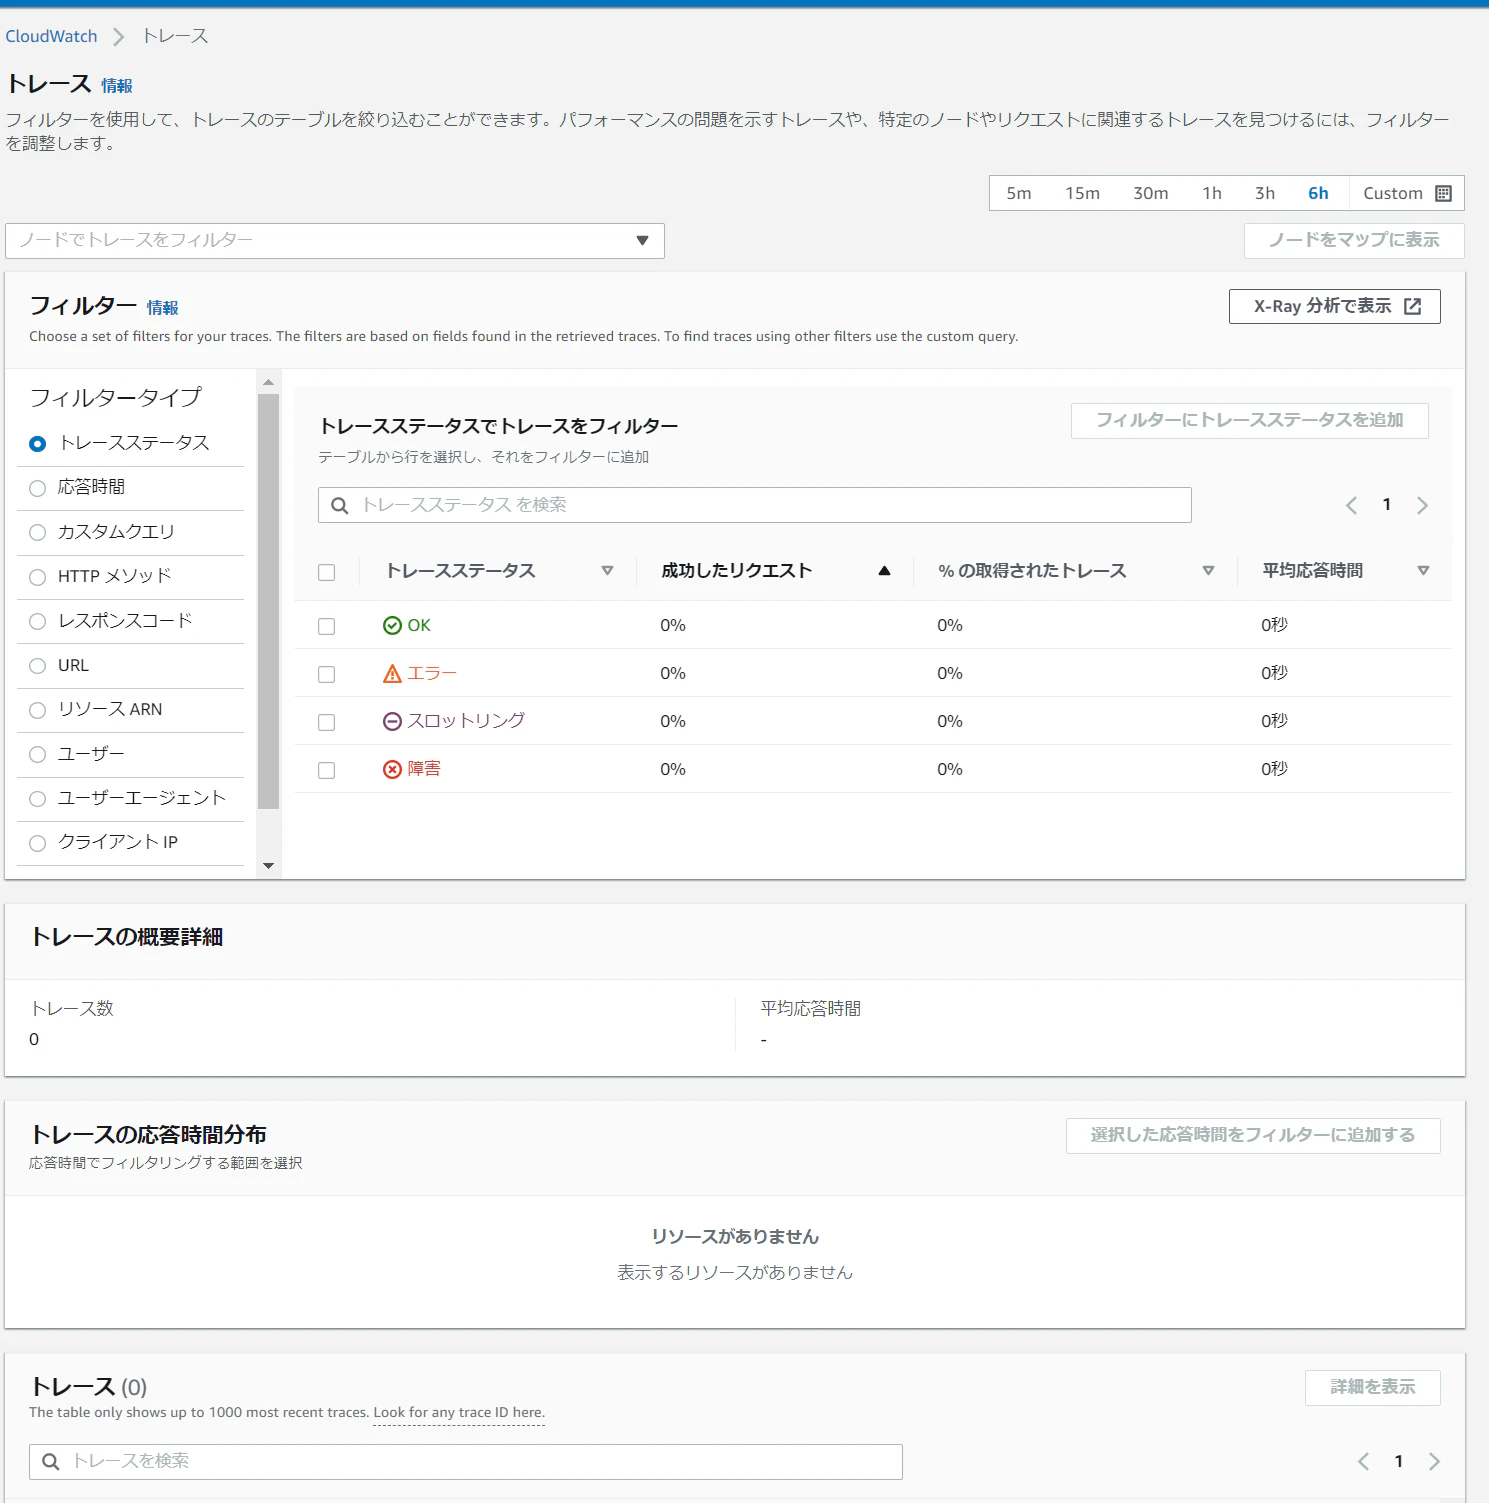The width and height of the screenshot is (1489, 1503).
Task: Choose the HTTP メソッド radio option
Action: tap(37, 577)
